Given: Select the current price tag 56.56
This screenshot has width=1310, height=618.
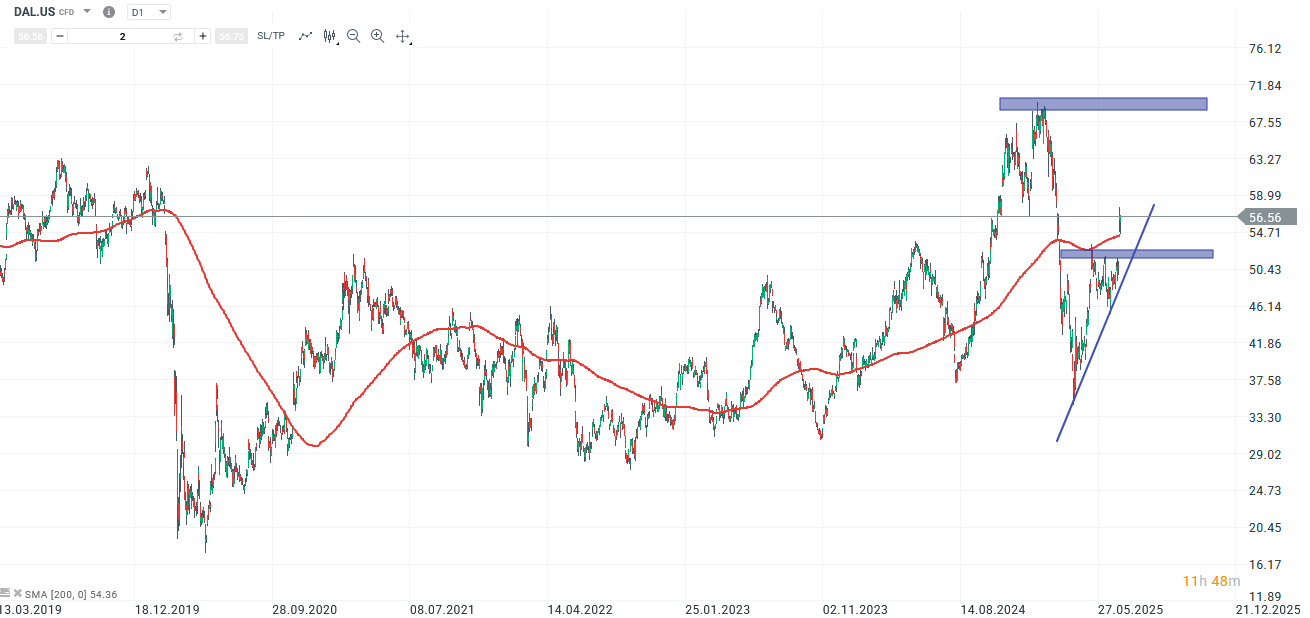Looking at the screenshot, I should tap(1267, 217).
